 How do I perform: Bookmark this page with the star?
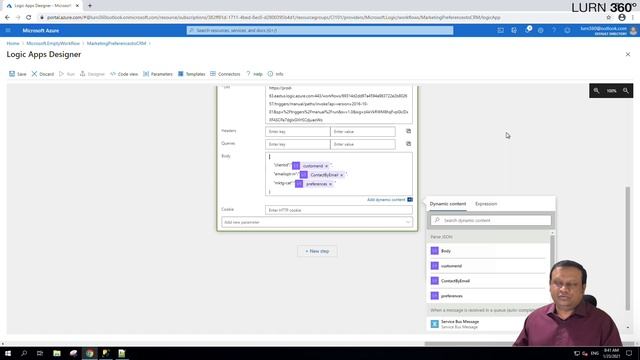[x=609, y=18]
